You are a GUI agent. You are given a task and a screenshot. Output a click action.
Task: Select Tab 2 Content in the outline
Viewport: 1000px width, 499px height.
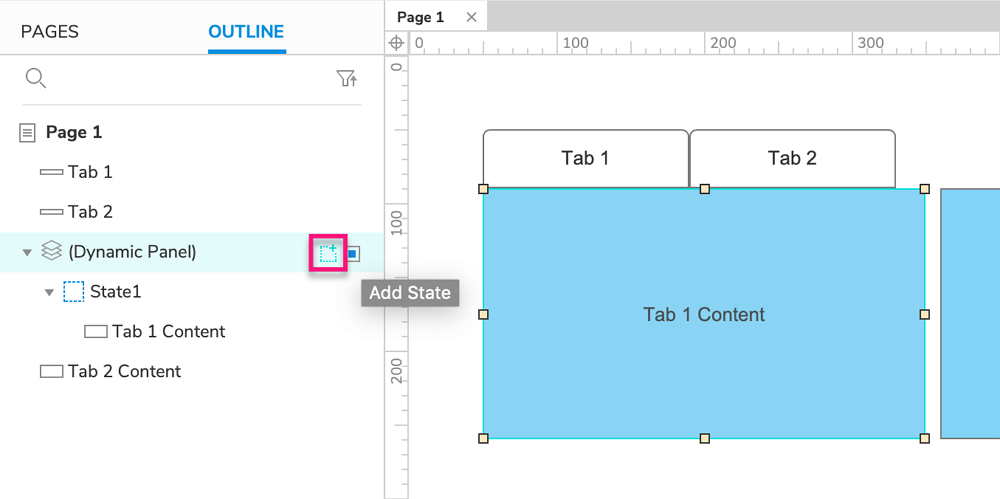124,372
